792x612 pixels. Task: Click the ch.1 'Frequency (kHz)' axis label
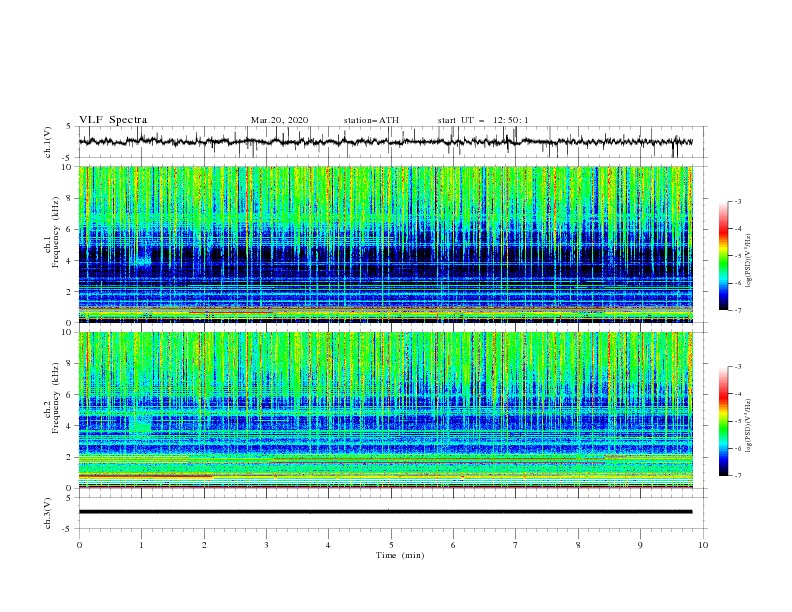(56, 233)
